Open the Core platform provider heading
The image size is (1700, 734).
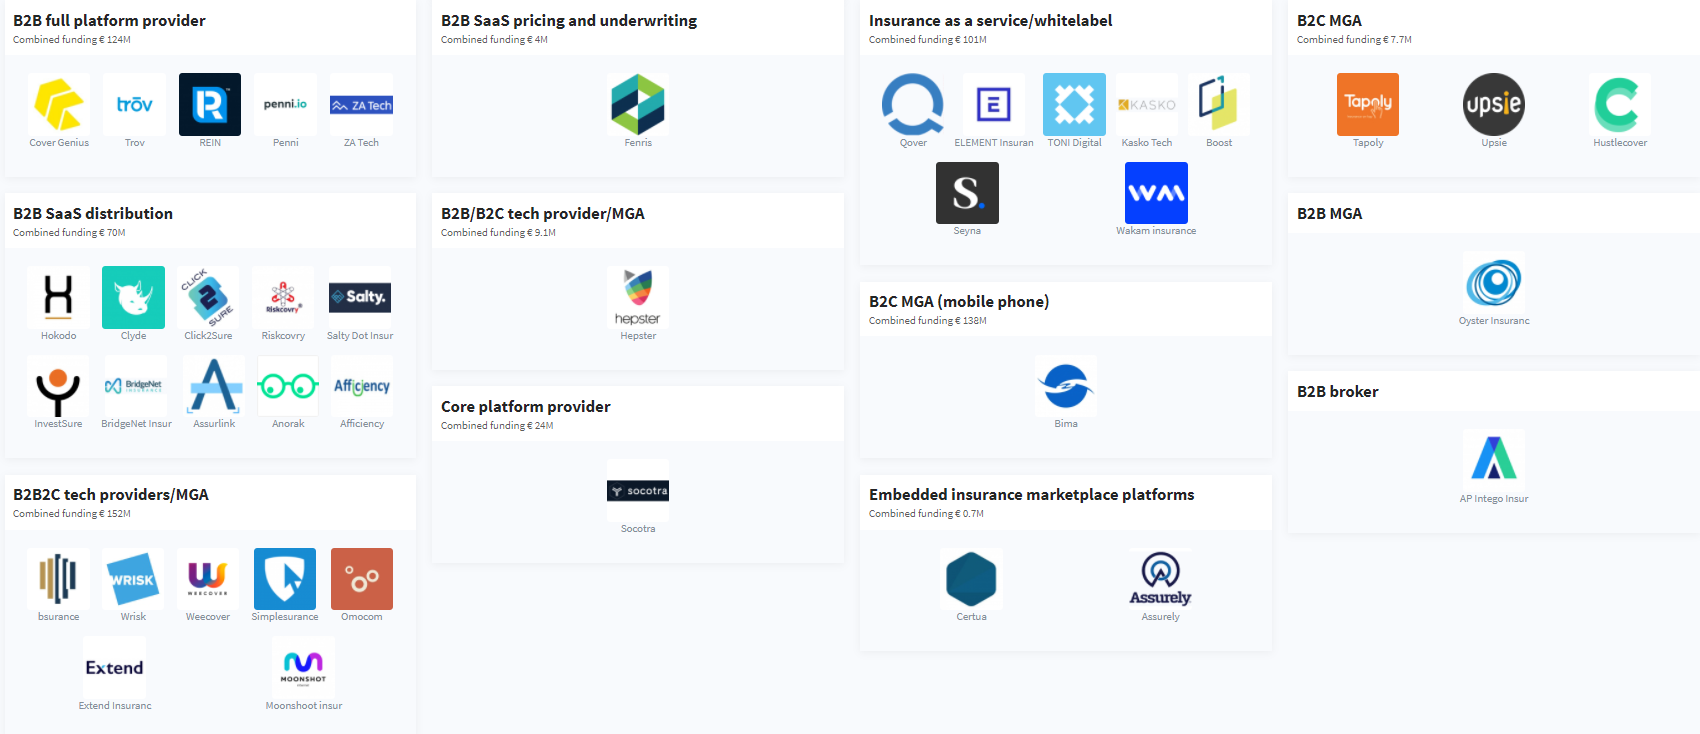pyautogui.click(x=526, y=406)
